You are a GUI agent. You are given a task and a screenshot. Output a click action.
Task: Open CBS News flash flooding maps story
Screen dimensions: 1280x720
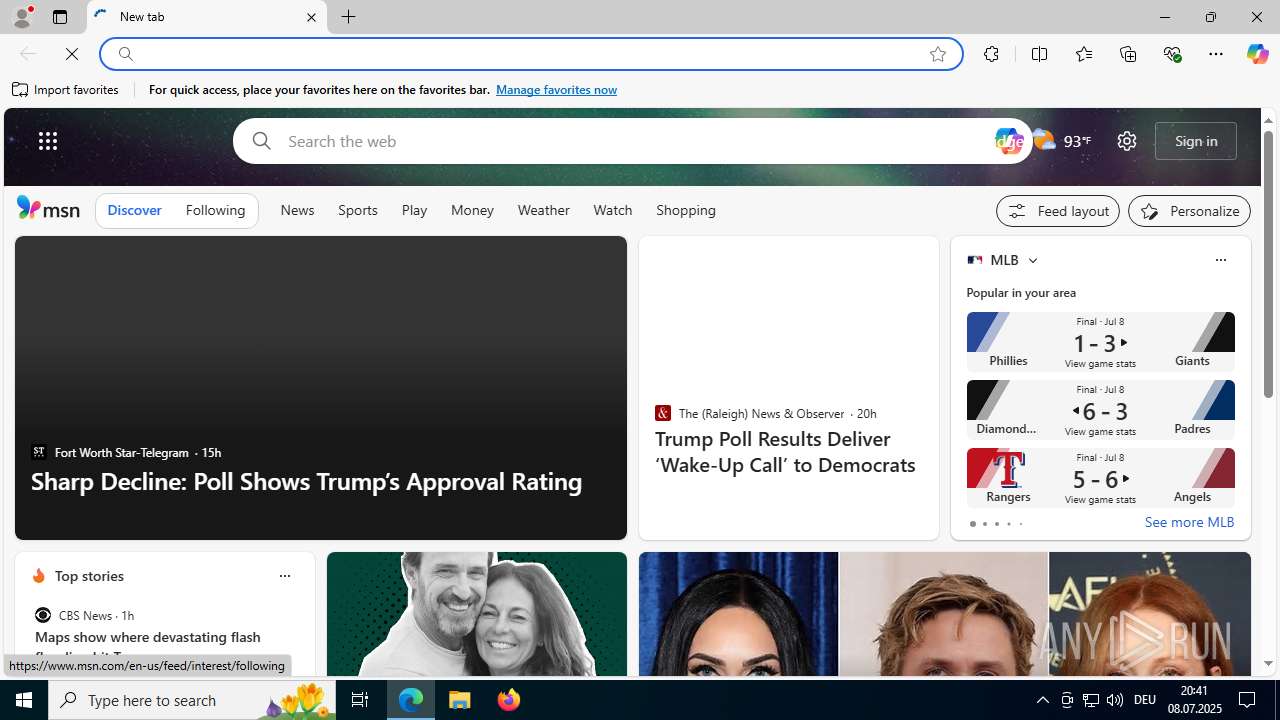[148, 645]
